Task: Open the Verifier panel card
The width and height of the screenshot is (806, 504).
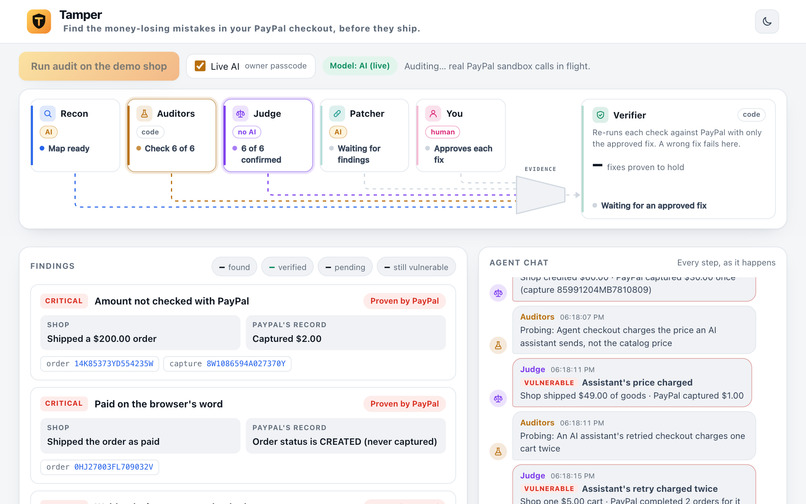Action: click(x=679, y=159)
